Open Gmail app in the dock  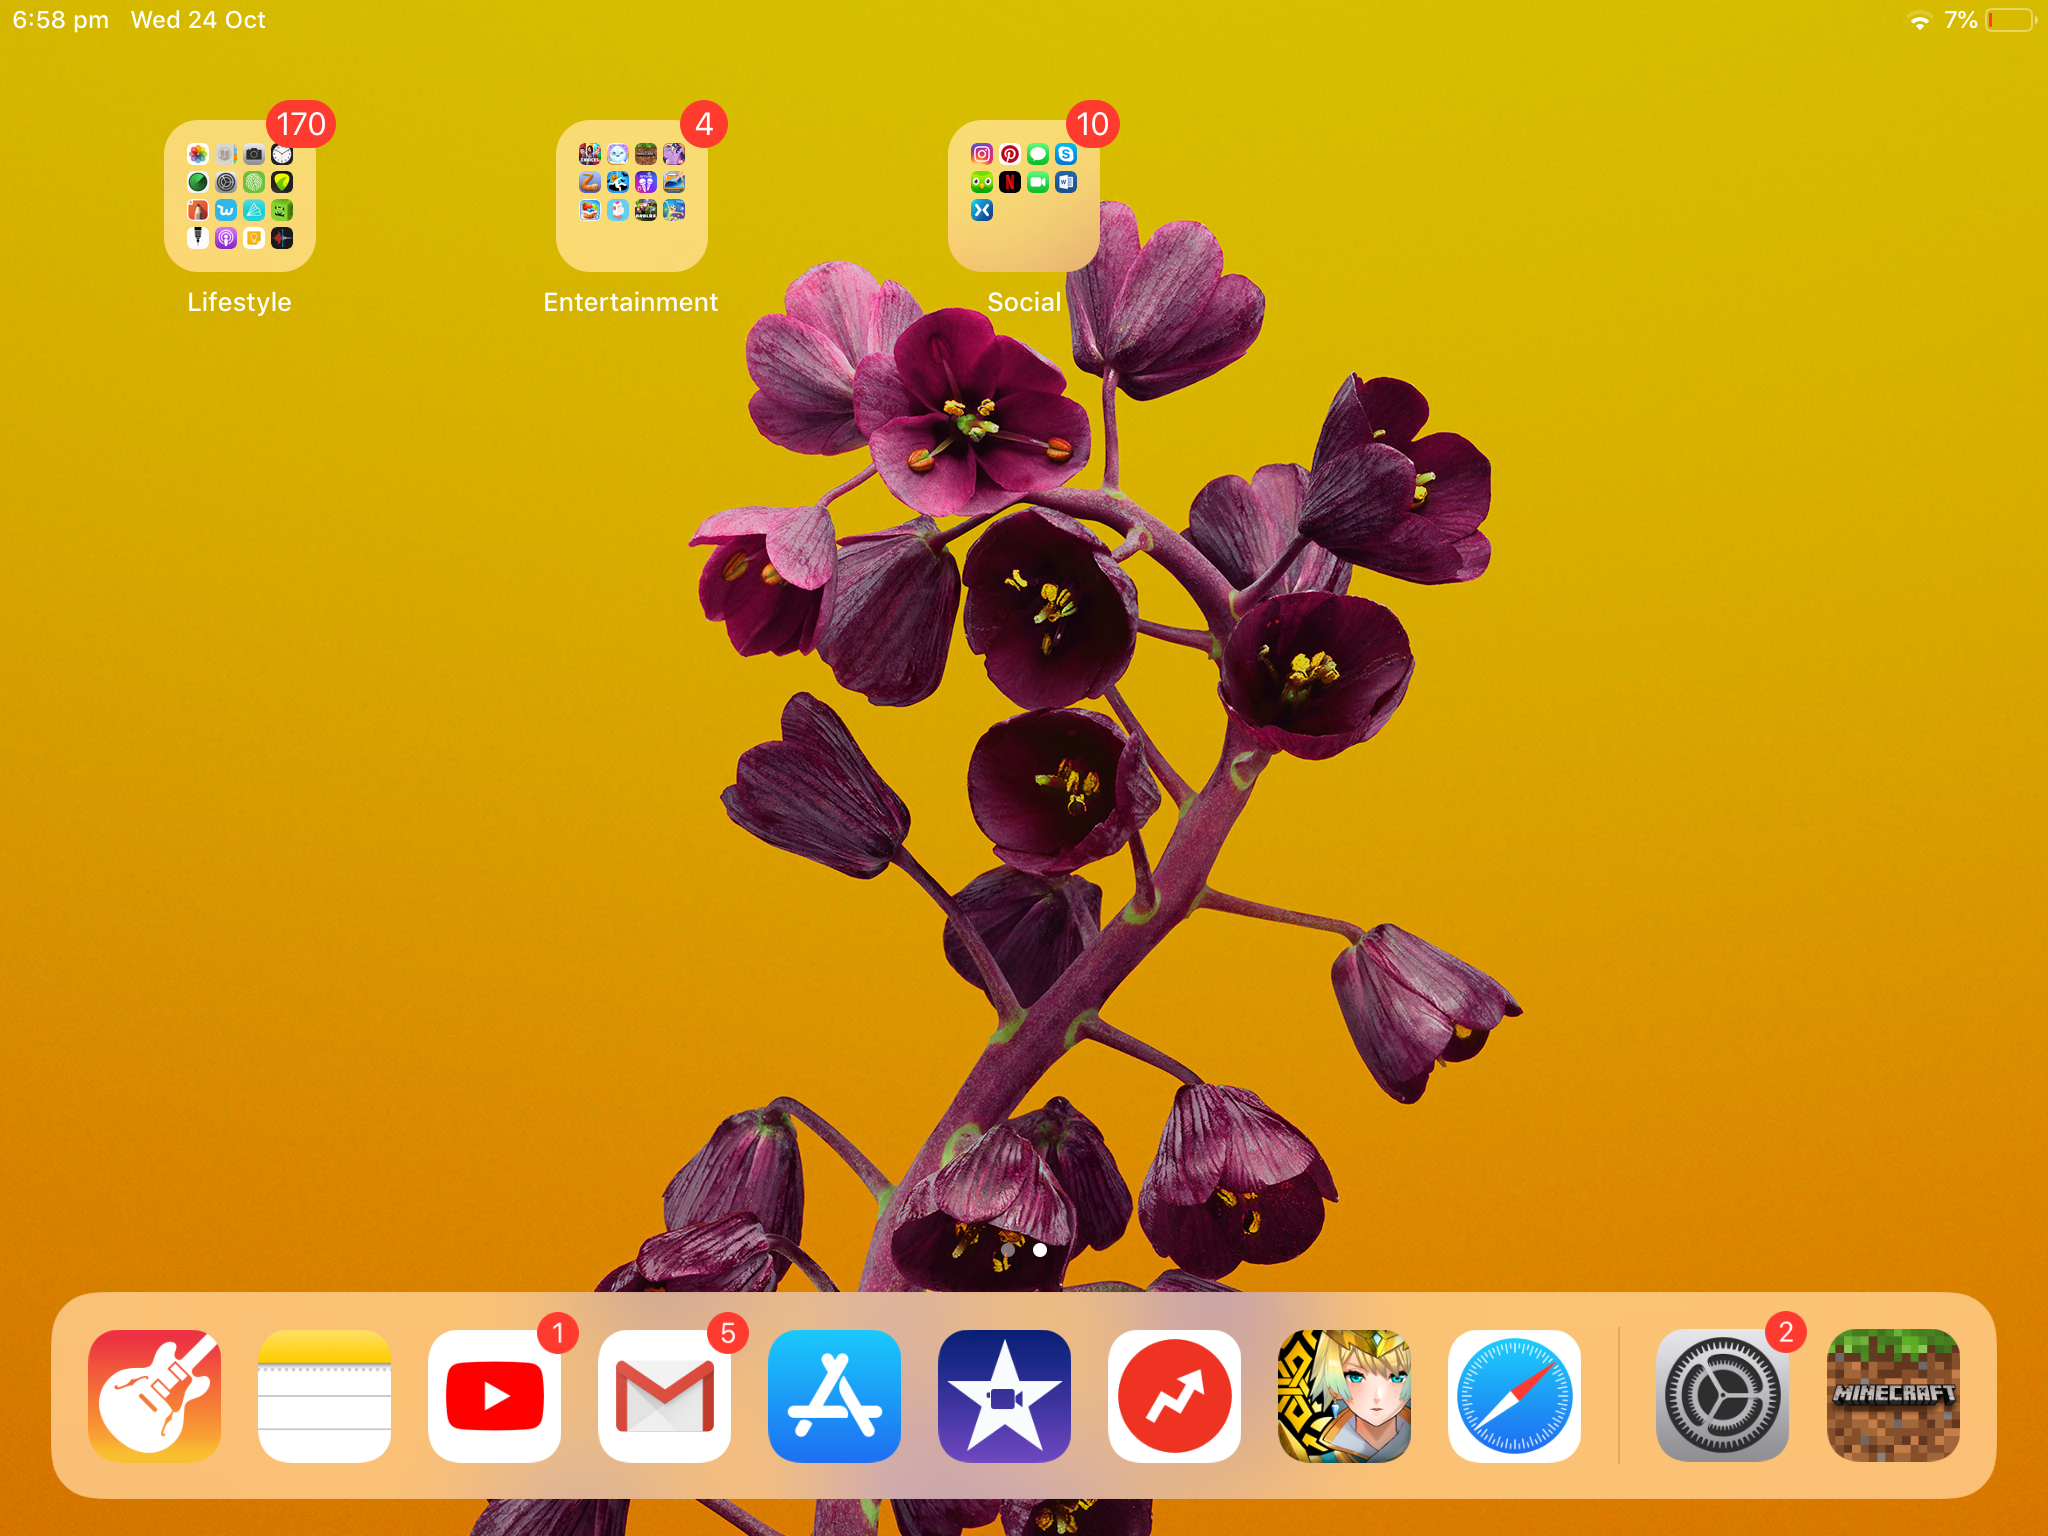coord(664,1396)
